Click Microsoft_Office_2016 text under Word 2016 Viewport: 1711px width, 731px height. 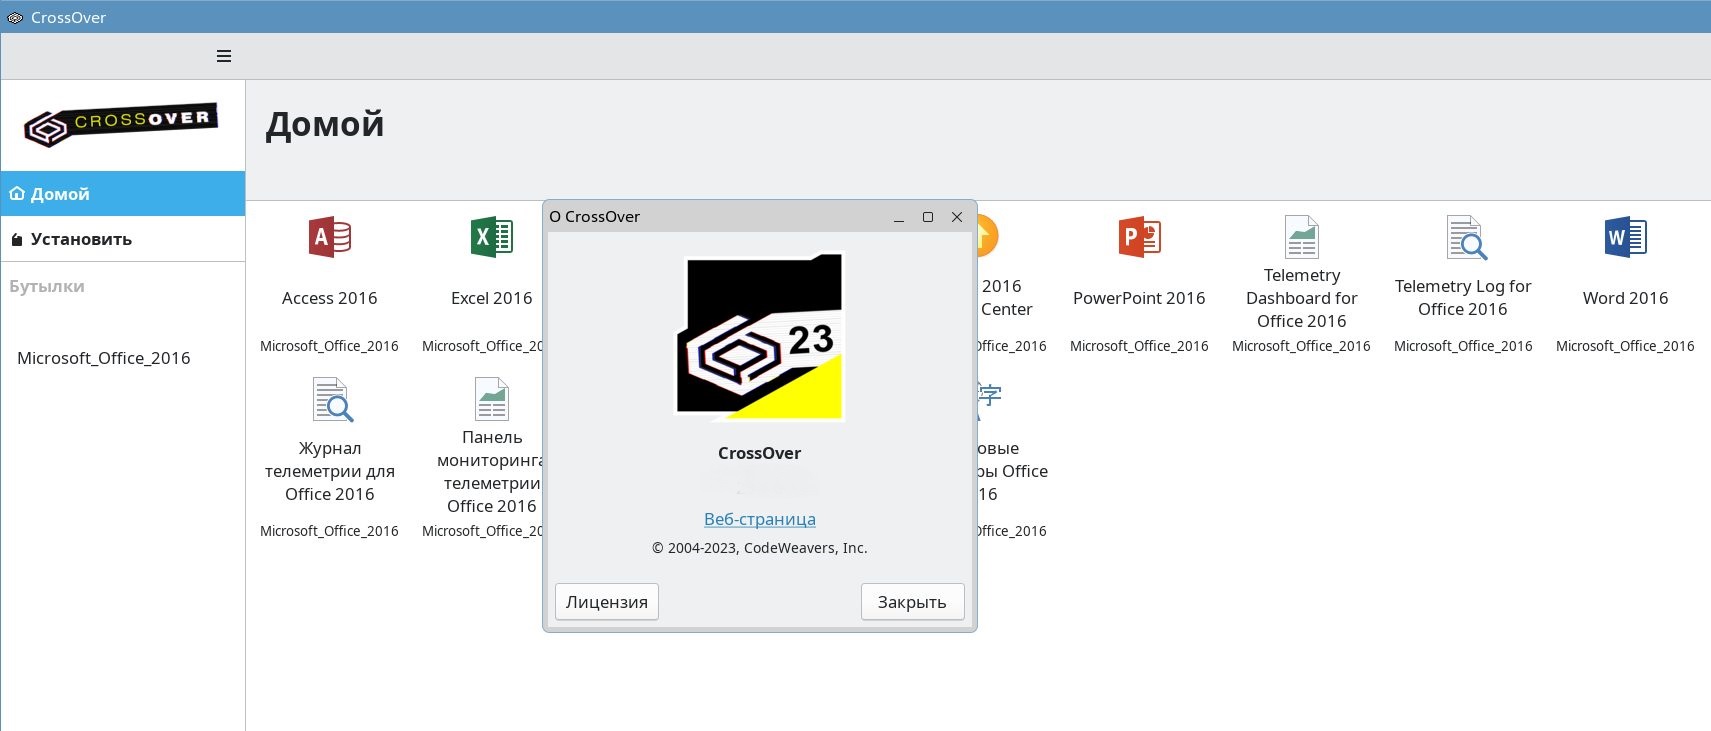[1625, 346]
